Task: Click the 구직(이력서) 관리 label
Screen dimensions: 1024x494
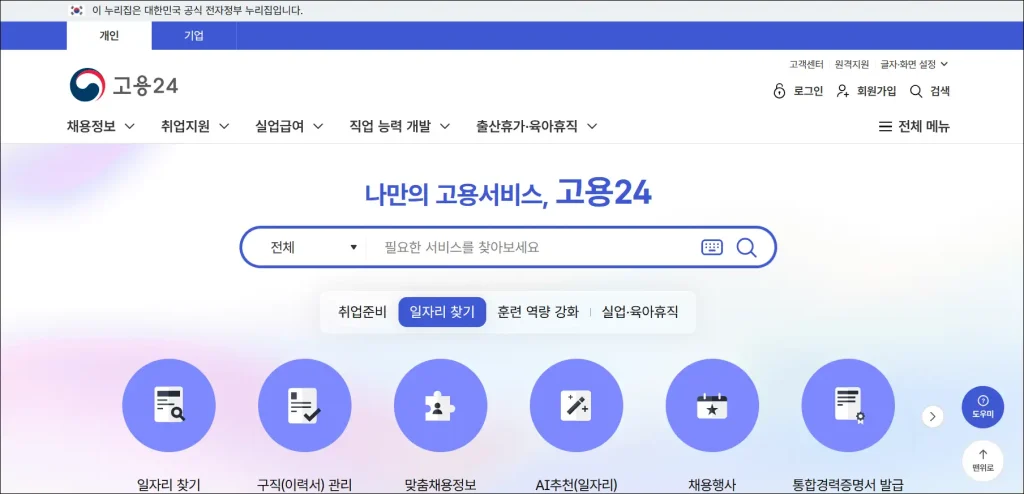Action: 304,486
